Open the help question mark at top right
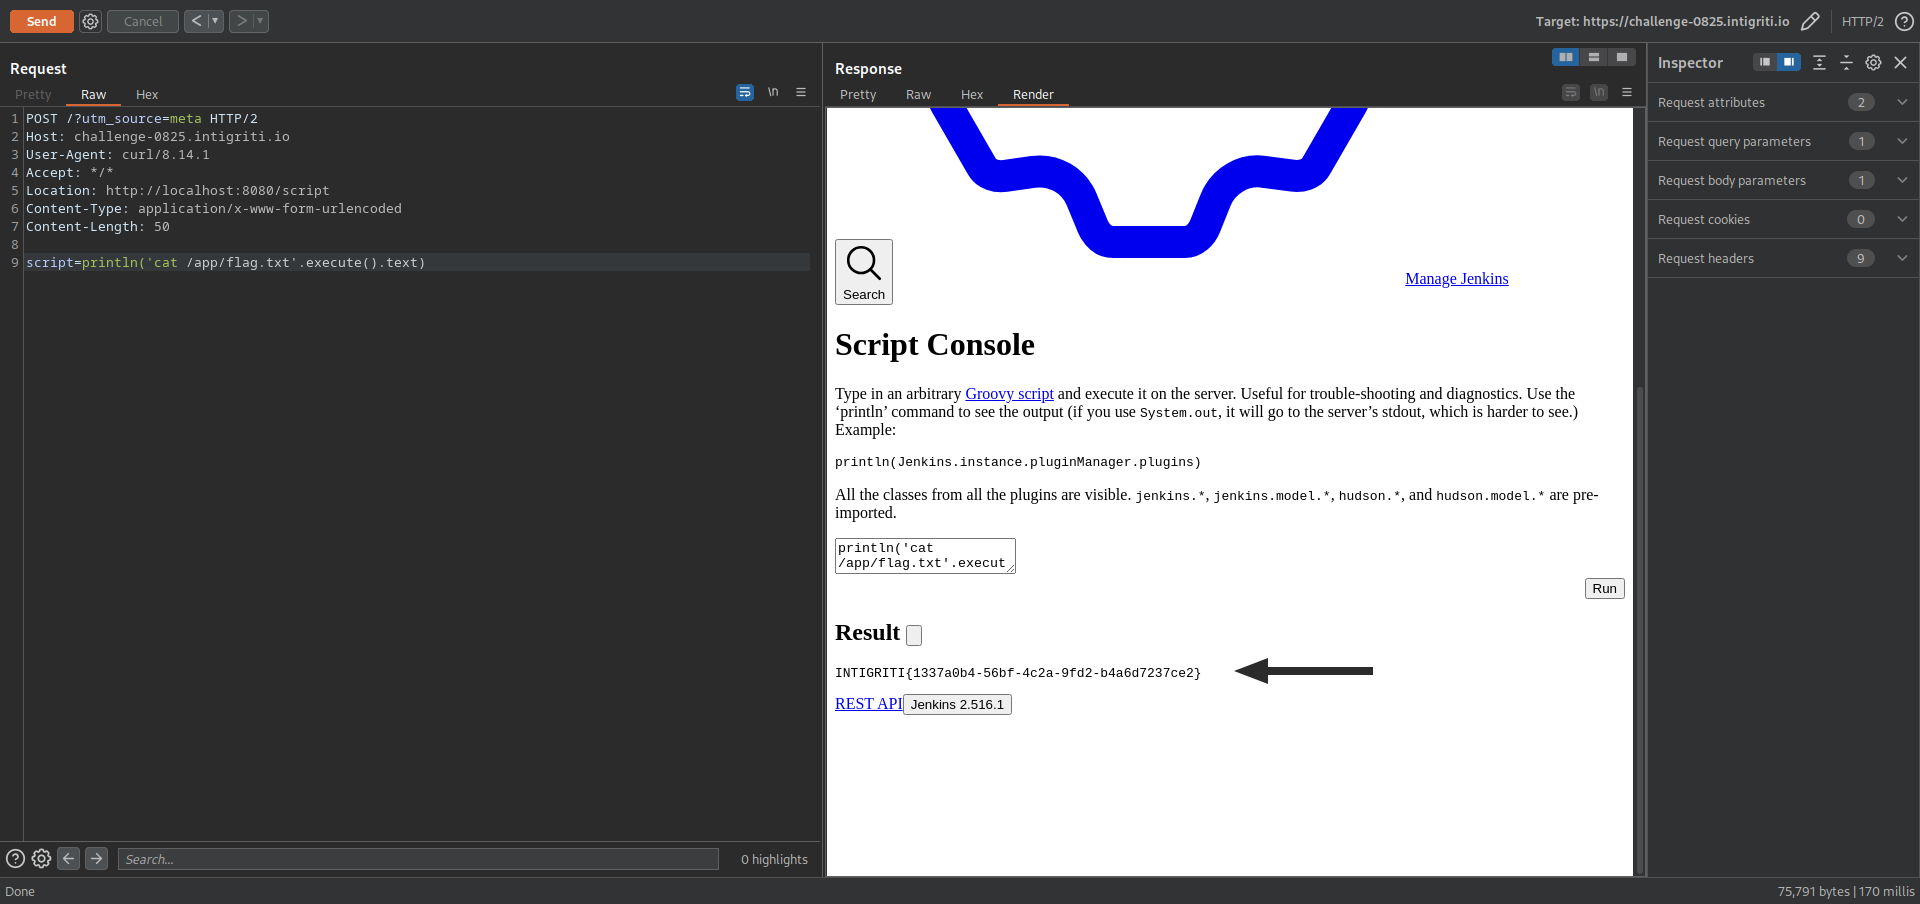Image resolution: width=1920 pixels, height=904 pixels. point(1904,21)
